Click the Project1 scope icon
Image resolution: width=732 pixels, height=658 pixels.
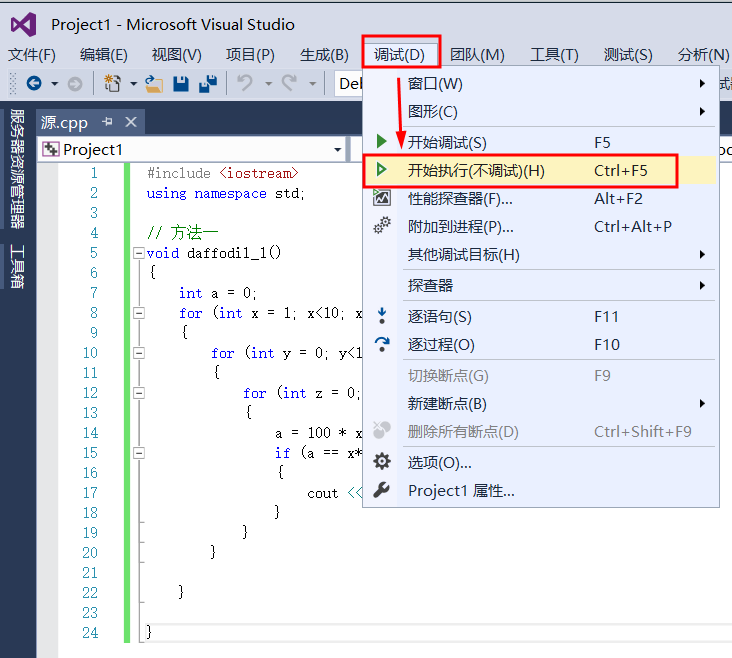click(x=50, y=149)
